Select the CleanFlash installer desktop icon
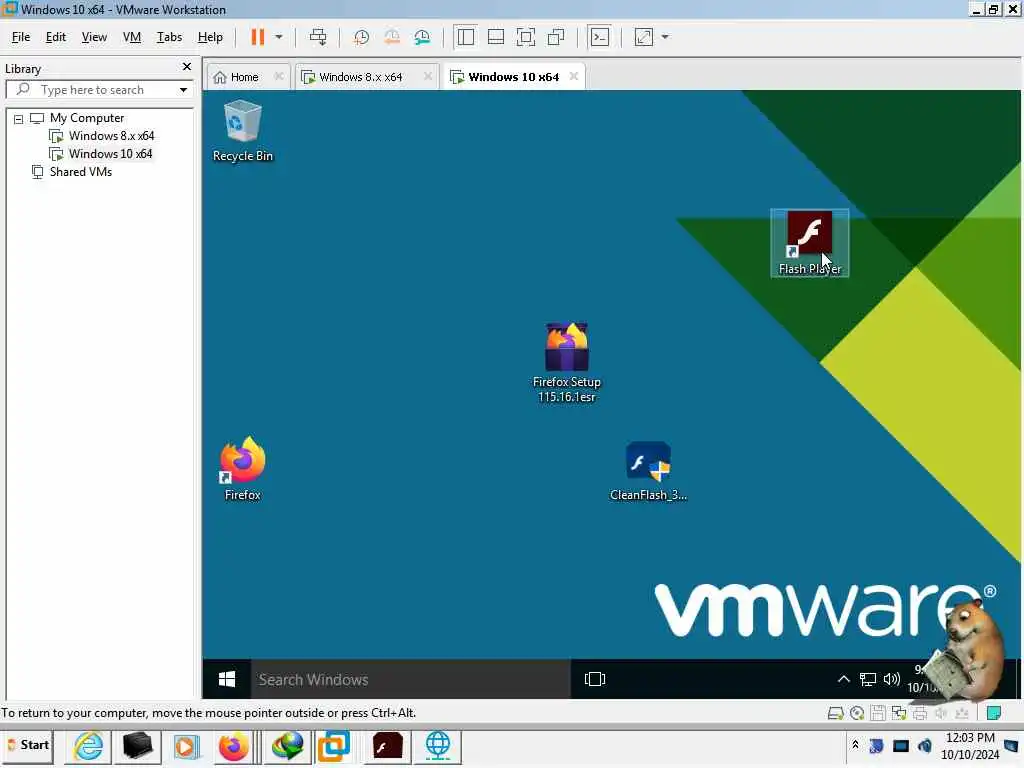Image resolution: width=1024 pixels, height=768 pixels. (x=648, y=472)
